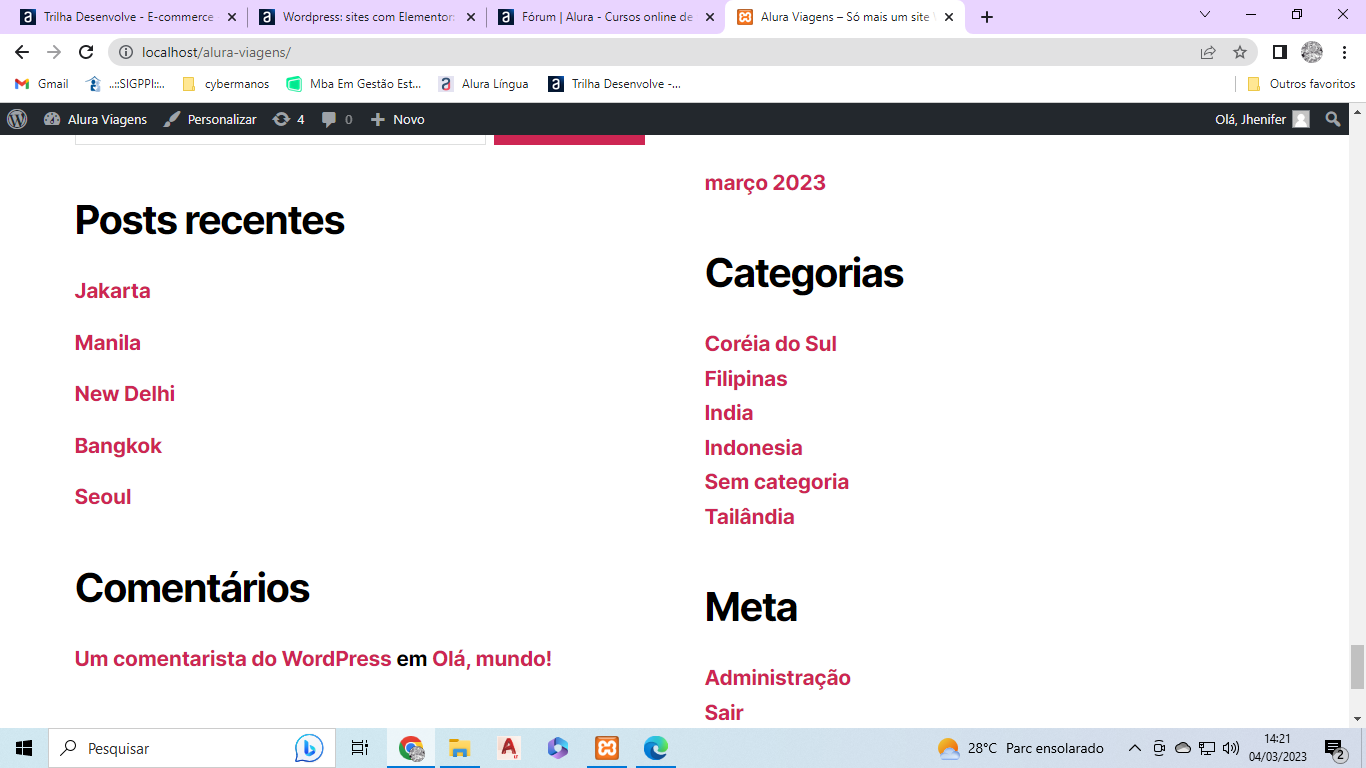This screenshot has width=1366, height=768.
Task: Open Chrome from the taskbar
Action: click(411, 748)
